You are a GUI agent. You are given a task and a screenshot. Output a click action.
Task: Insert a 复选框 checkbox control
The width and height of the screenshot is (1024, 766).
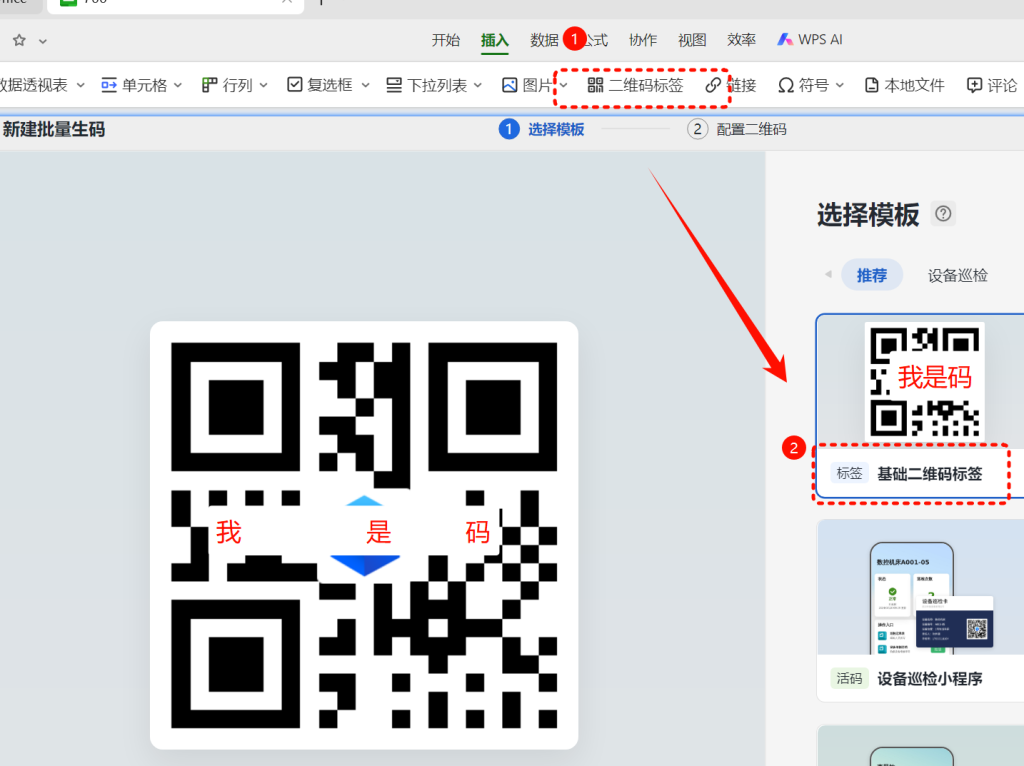click(x=319, y=85)
